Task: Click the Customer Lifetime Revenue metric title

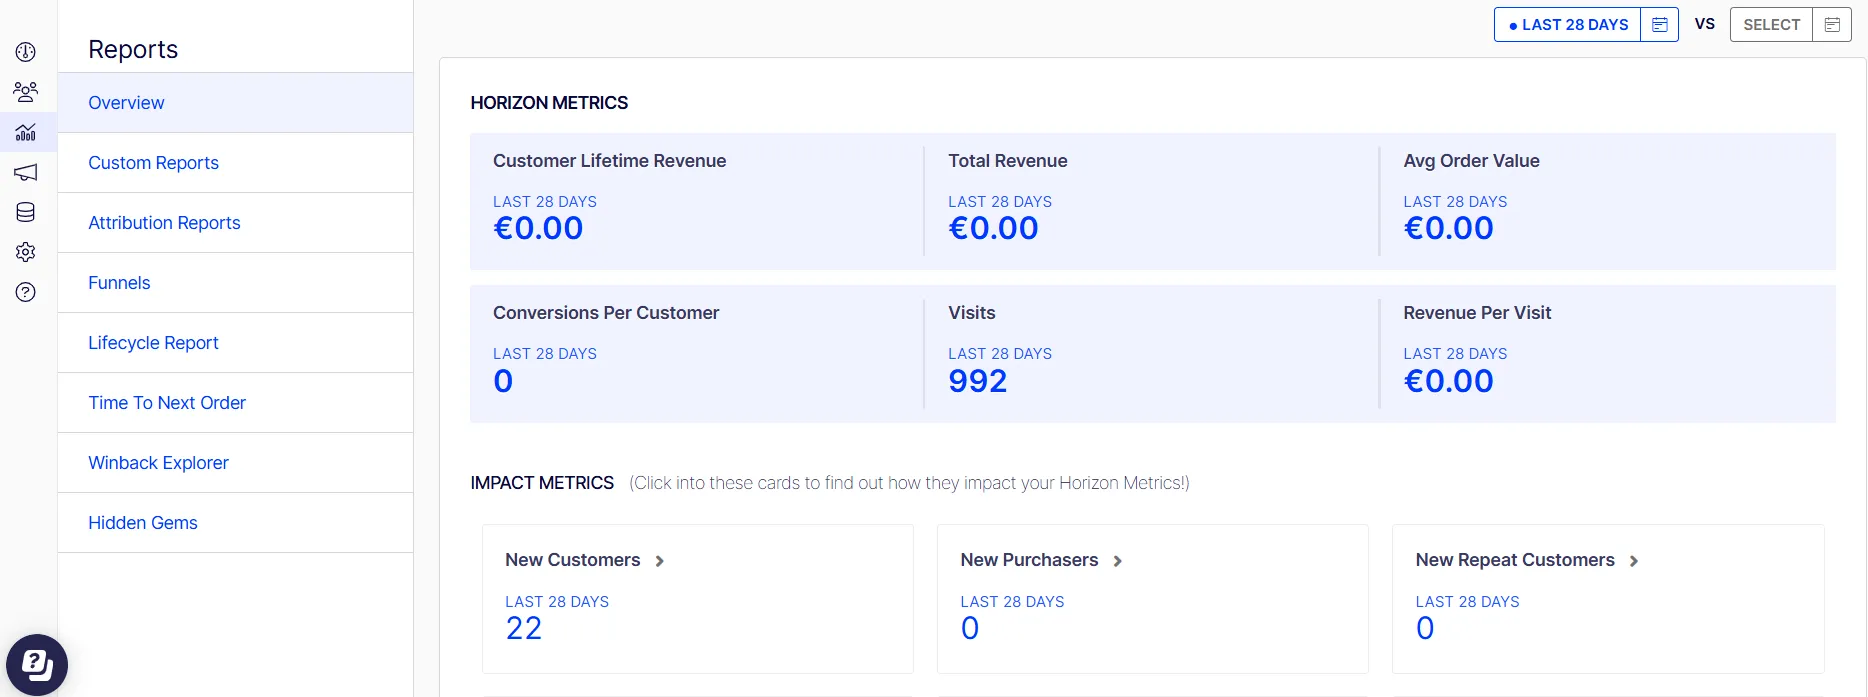Action: [x=610, y=161]
